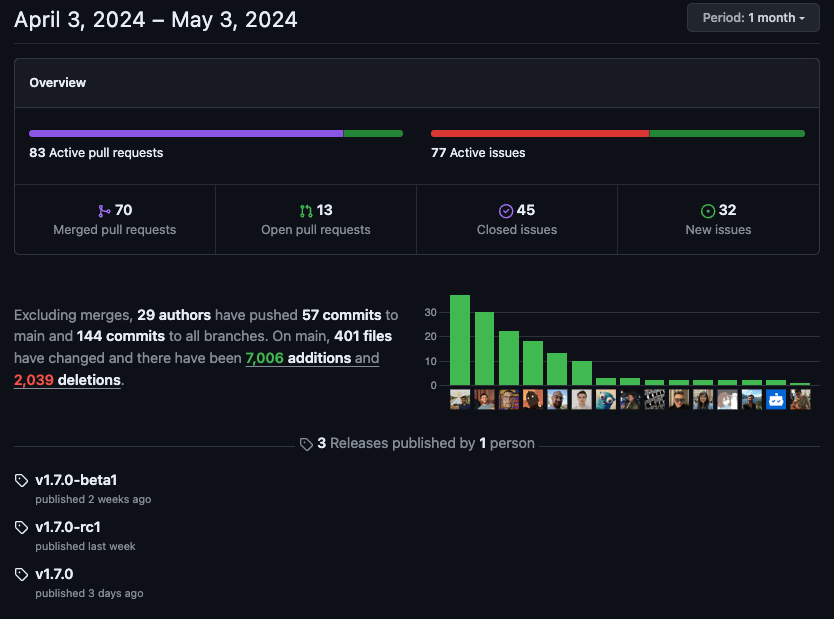Open the anime-style drawn avatar
Screen dimensions: 834x619
tap(728, 399)
